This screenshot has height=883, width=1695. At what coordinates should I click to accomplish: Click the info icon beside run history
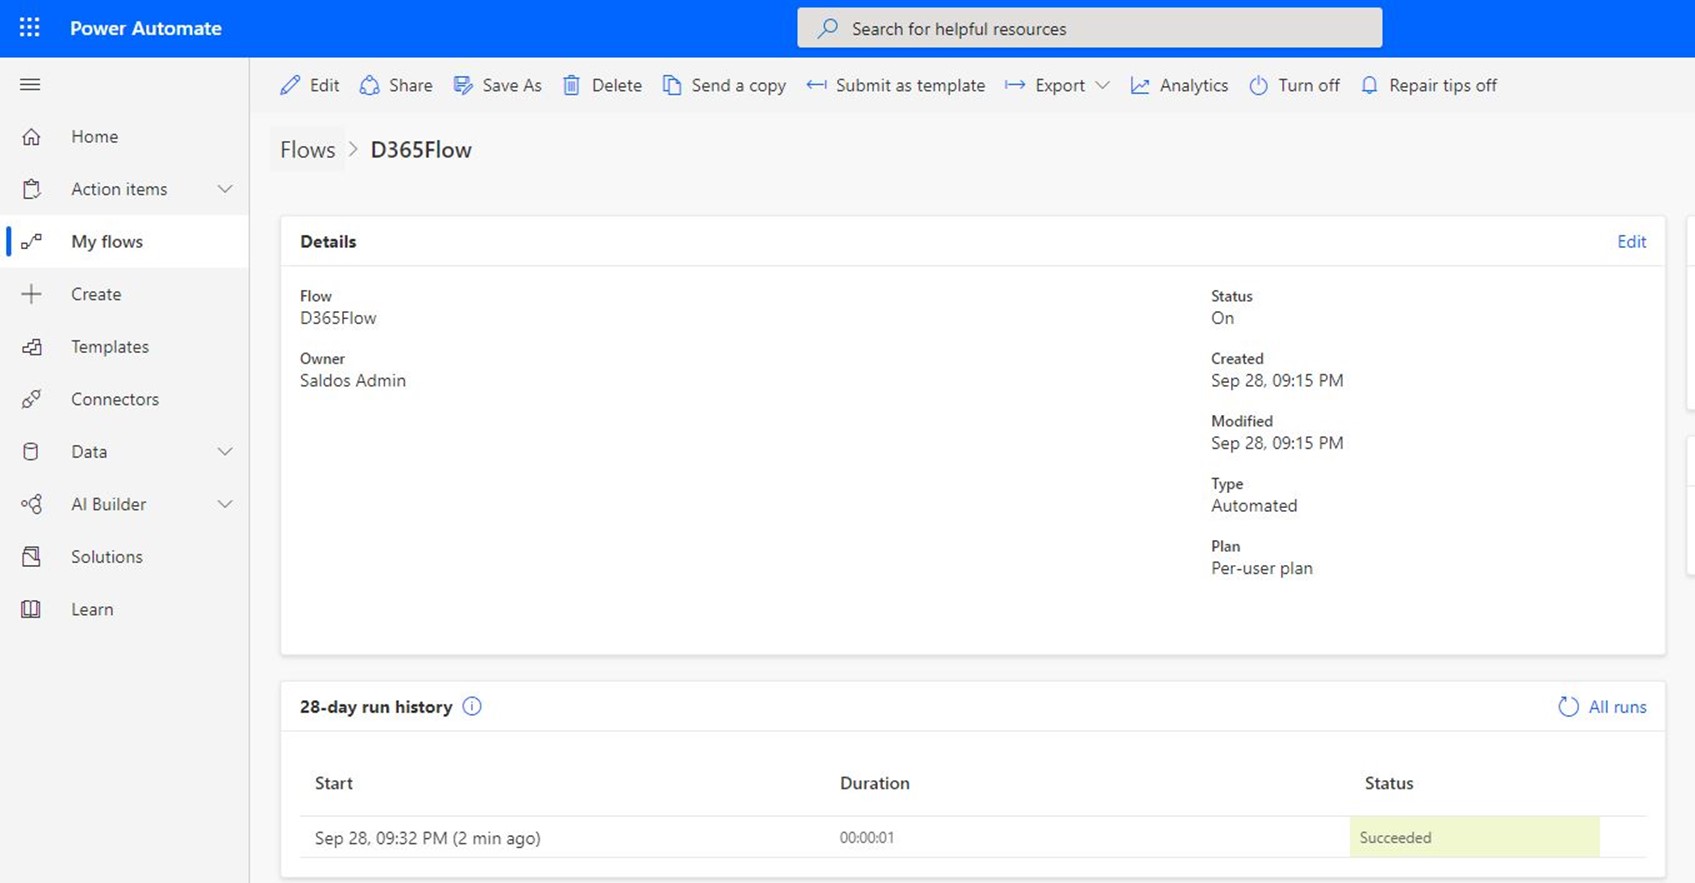(472, 707)
